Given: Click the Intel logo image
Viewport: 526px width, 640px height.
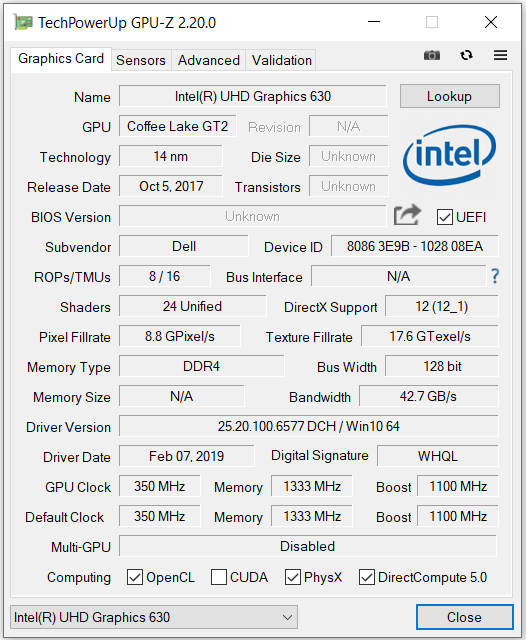Looking at the screenshot, I should click(449, 156).
